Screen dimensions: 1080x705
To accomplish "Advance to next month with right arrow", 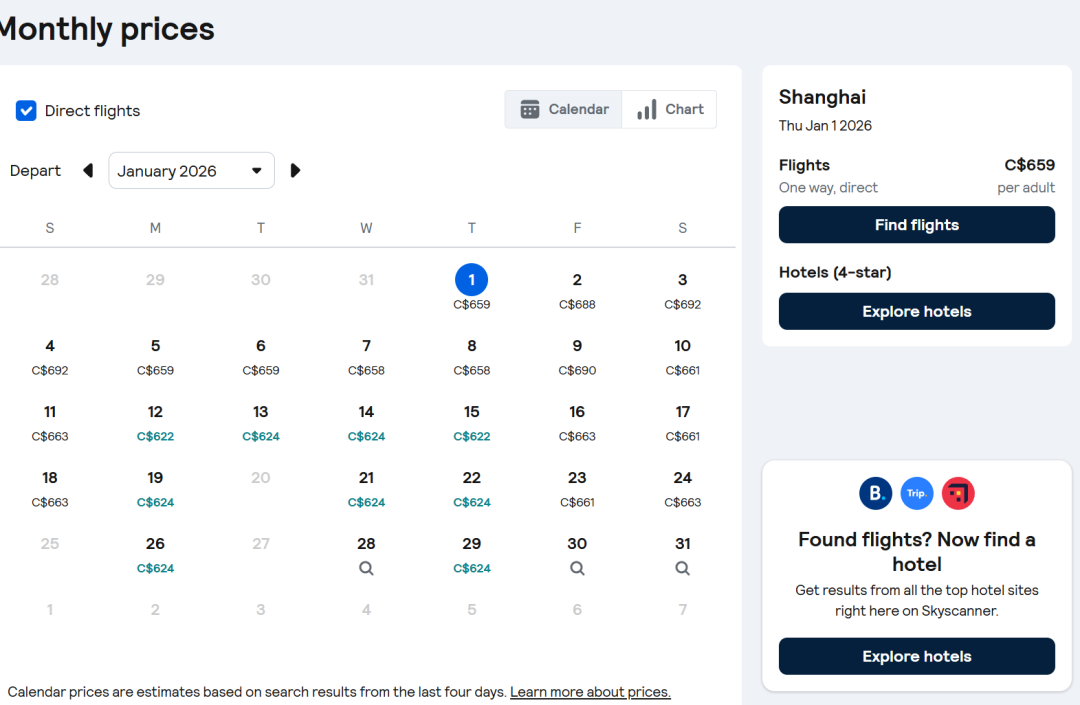I will [295, 171].
